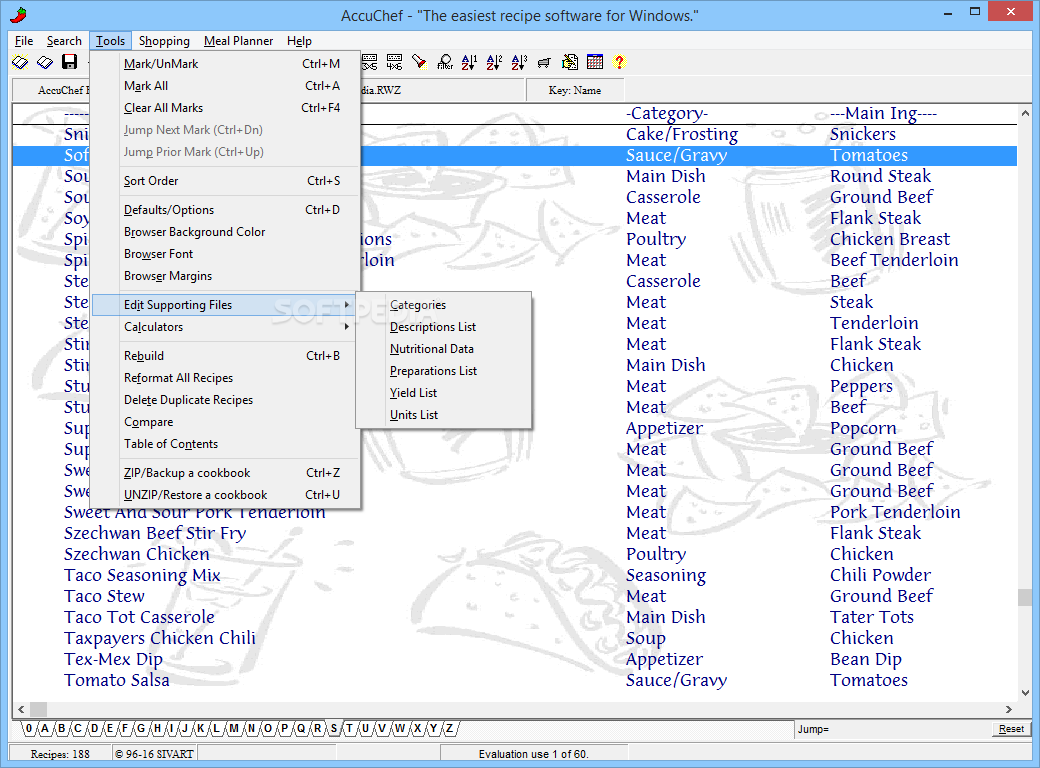Expand Edit Supporting Files submenu
Image resolution: width=1040 pixels, height=768 pixels.
226,304
